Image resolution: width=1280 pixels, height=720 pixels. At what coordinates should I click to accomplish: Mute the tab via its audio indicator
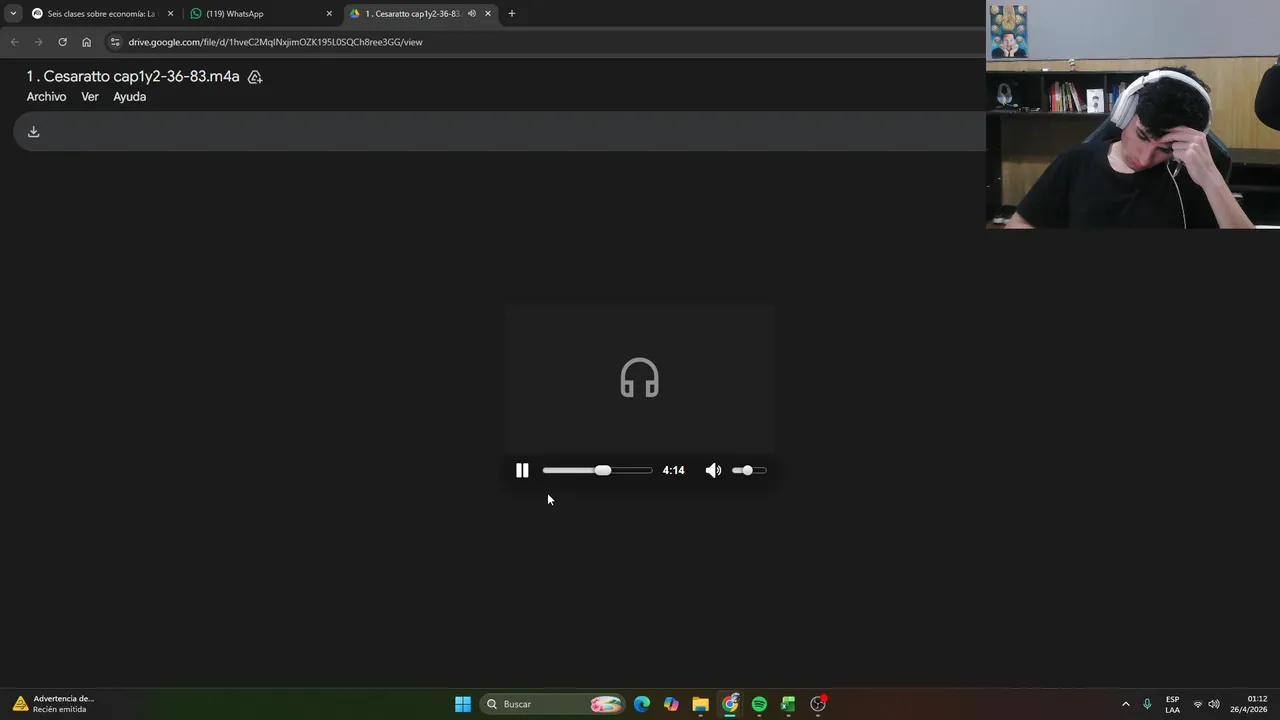[471, 14]
